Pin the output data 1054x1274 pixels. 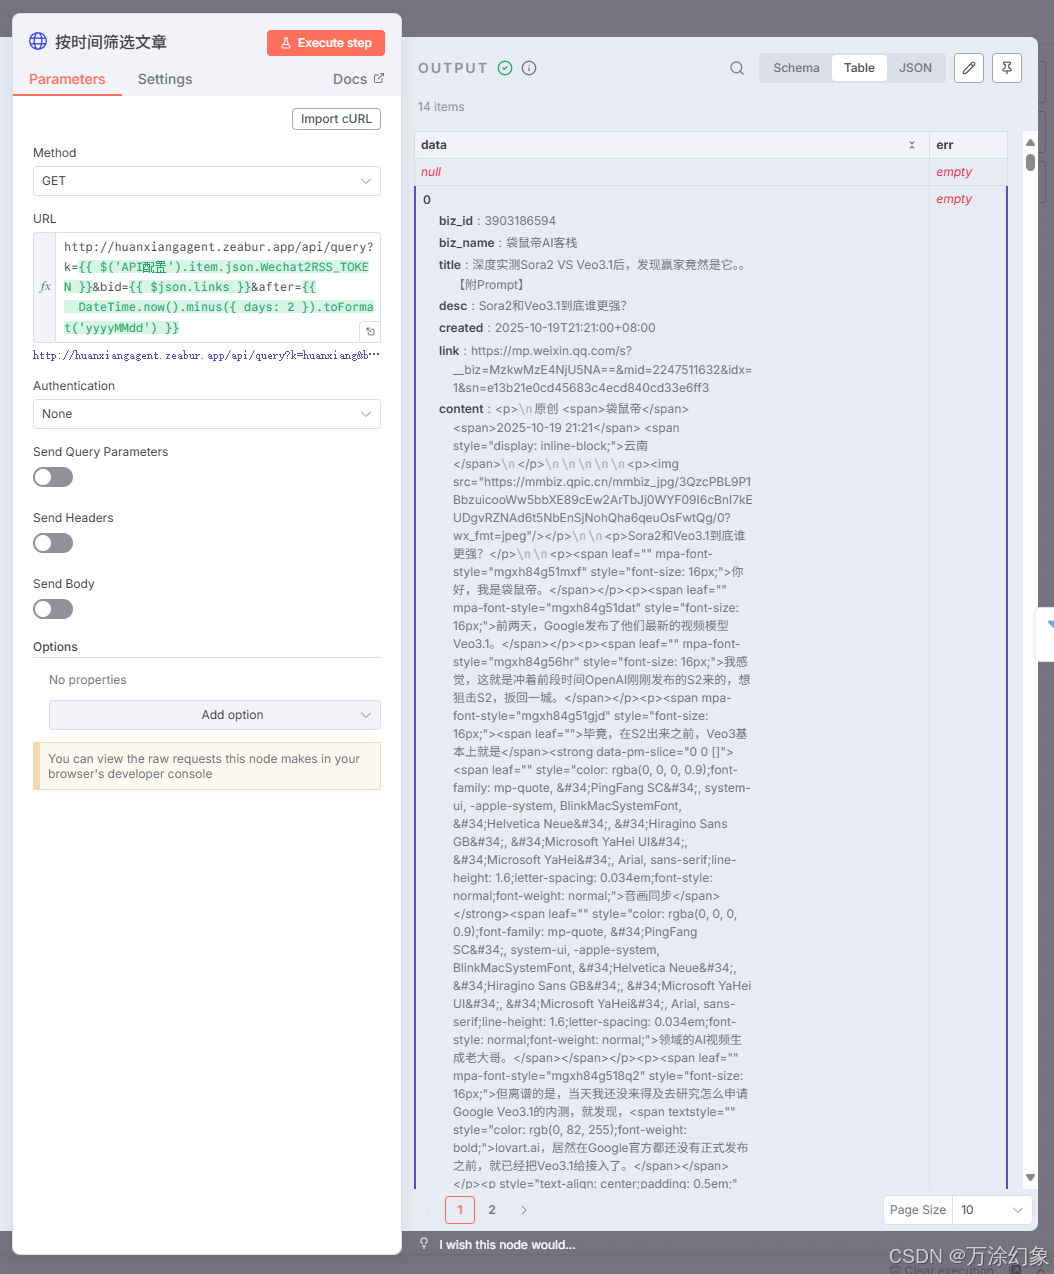pos(1007,68)
